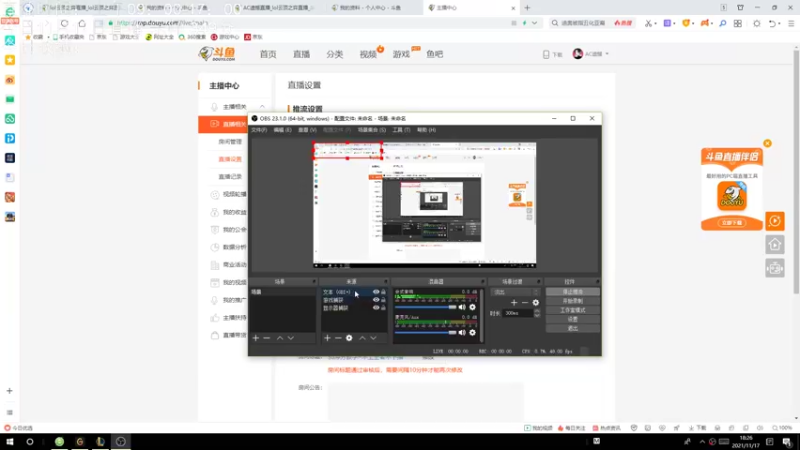Viewport: 800px width, 450px height.
Task: Open a new browser tab with plus
Action: pos(528,8)
